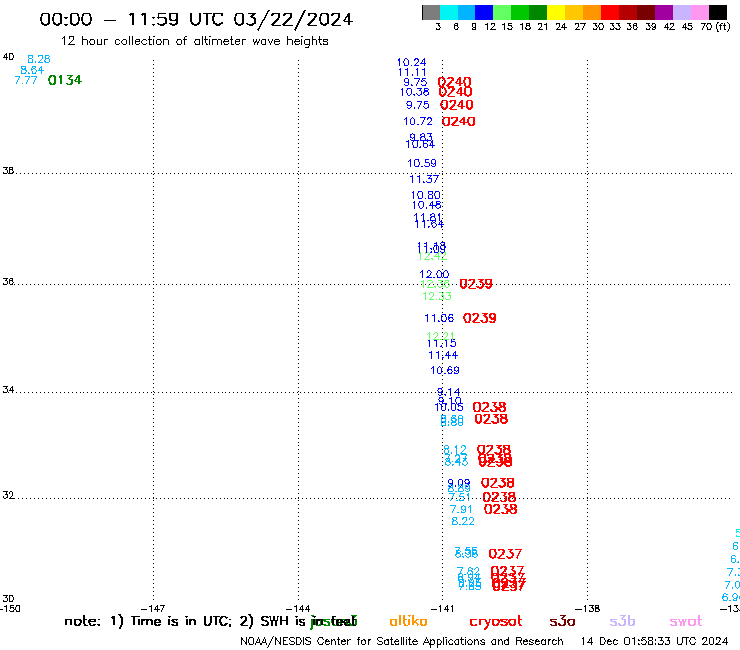Select the NOAA/NESDIS Center credit line
740x650 pixels.
pyautogui.click(x=402, y=642)
